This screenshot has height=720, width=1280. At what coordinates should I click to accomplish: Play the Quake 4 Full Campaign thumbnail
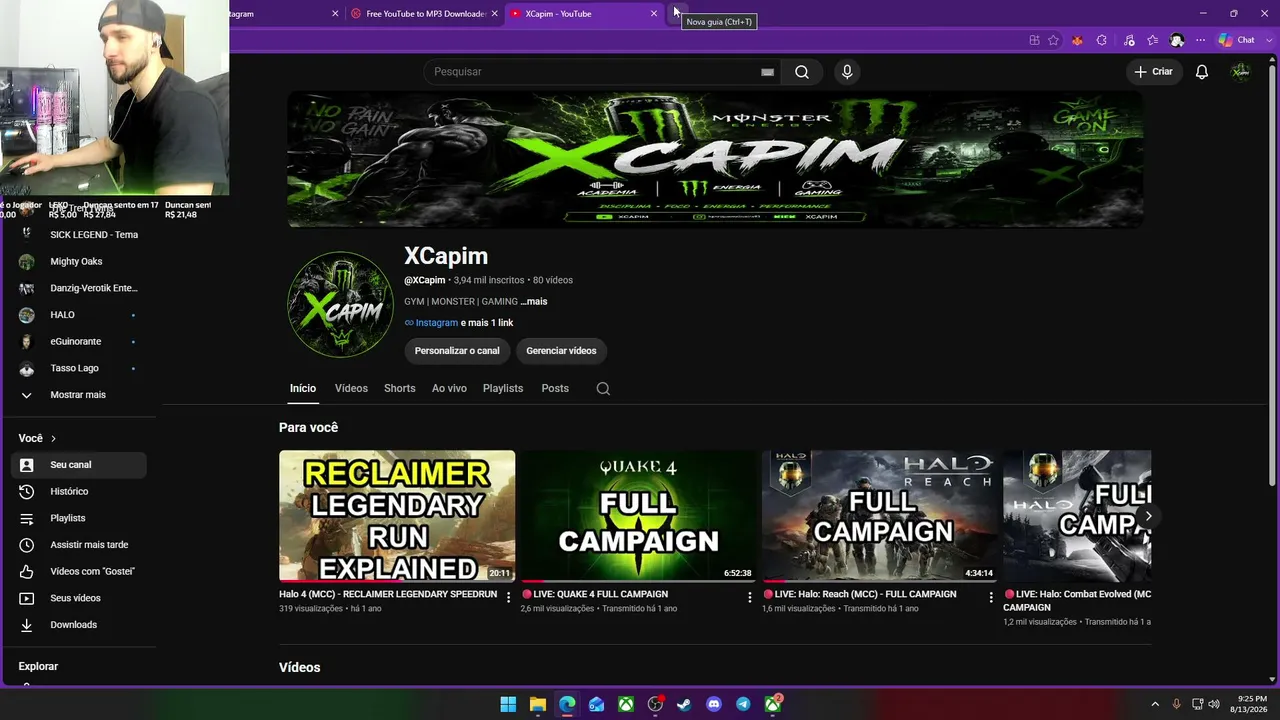(x=638, y=516)
